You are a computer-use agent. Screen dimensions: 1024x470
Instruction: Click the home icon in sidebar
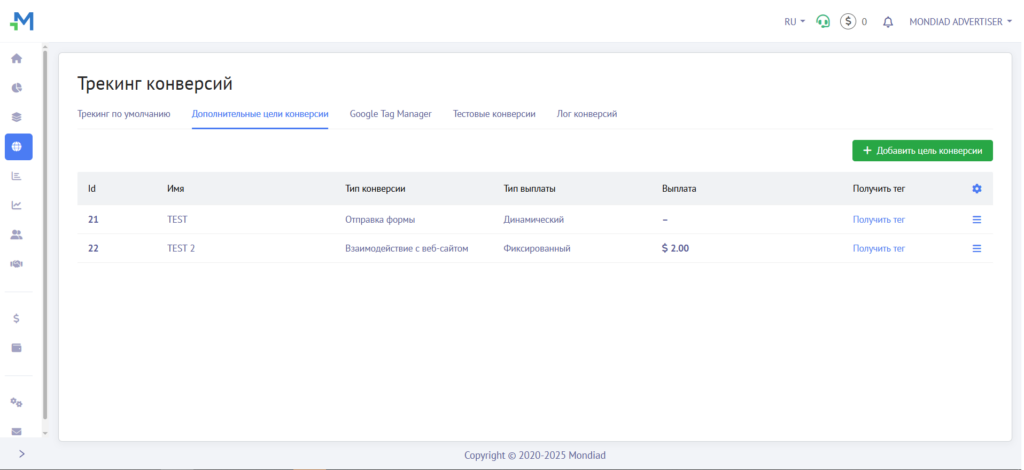[17, 58]
